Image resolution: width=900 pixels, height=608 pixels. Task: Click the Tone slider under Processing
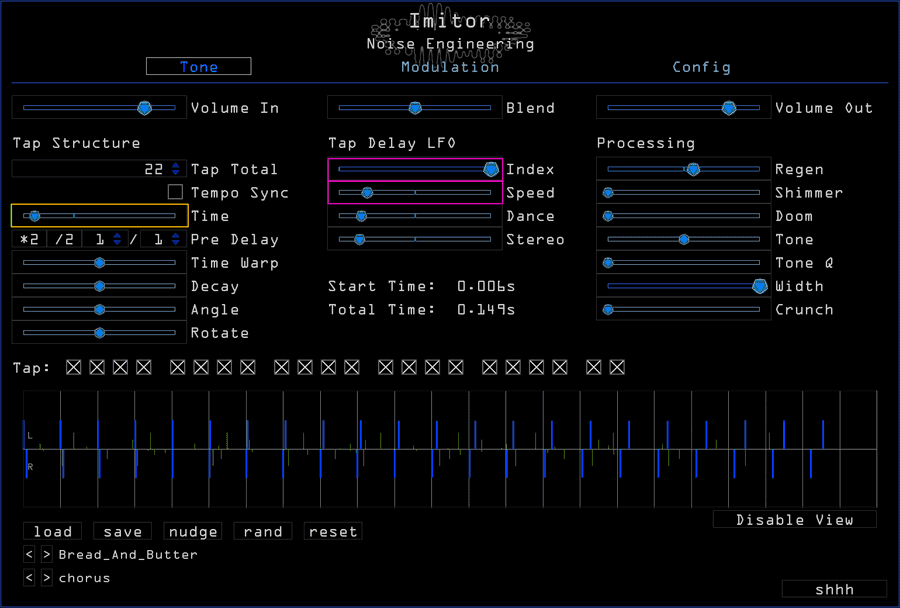tap(684, 239)
